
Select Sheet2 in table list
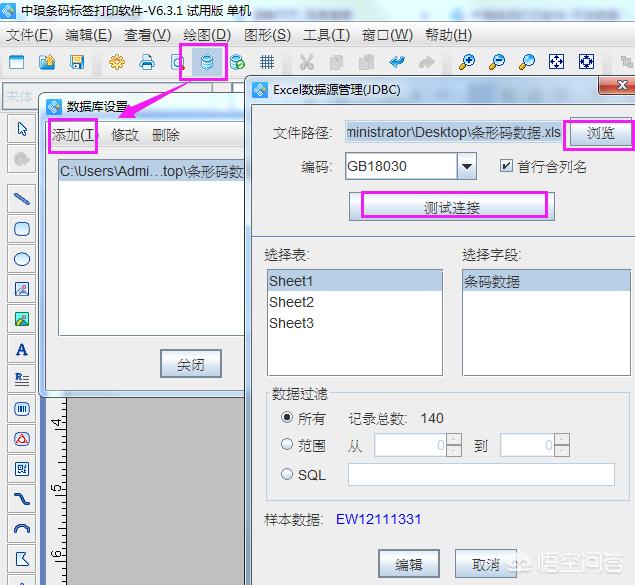tap(355, 302)
